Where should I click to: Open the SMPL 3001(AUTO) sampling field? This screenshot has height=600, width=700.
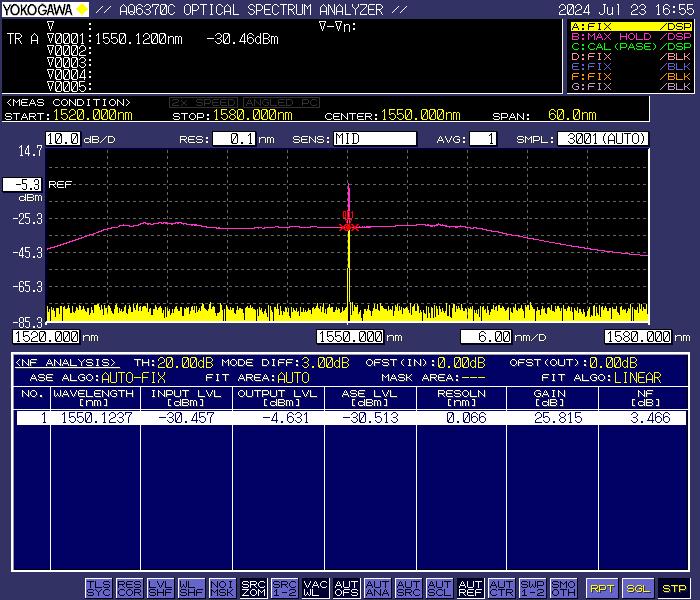tap(602, 139)
